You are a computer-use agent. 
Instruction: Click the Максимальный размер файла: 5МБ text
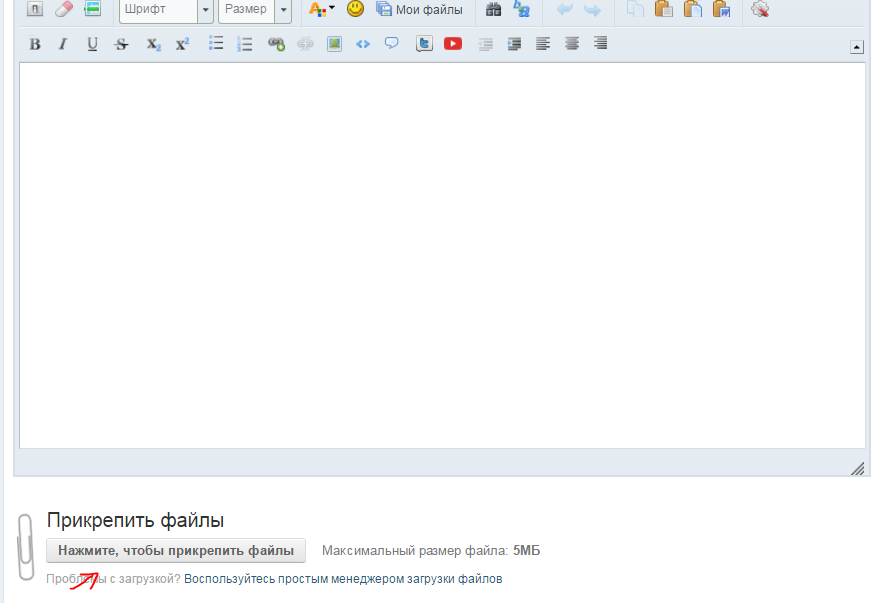431,551
